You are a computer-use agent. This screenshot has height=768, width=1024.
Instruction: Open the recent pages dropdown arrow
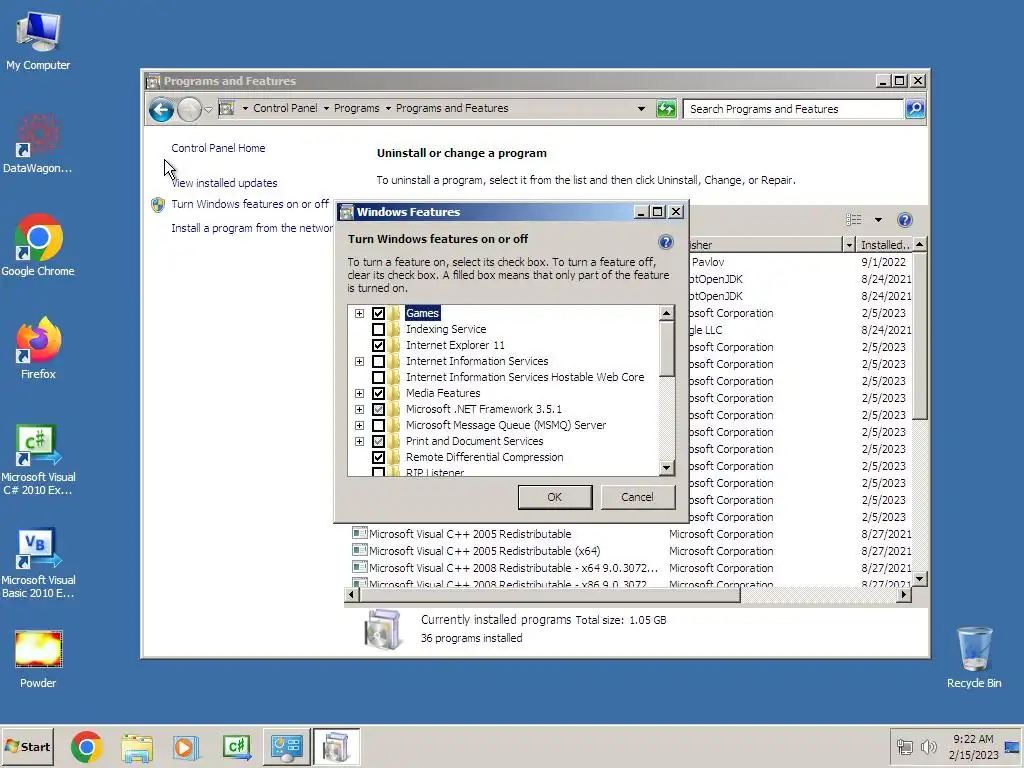pos(208,109)
